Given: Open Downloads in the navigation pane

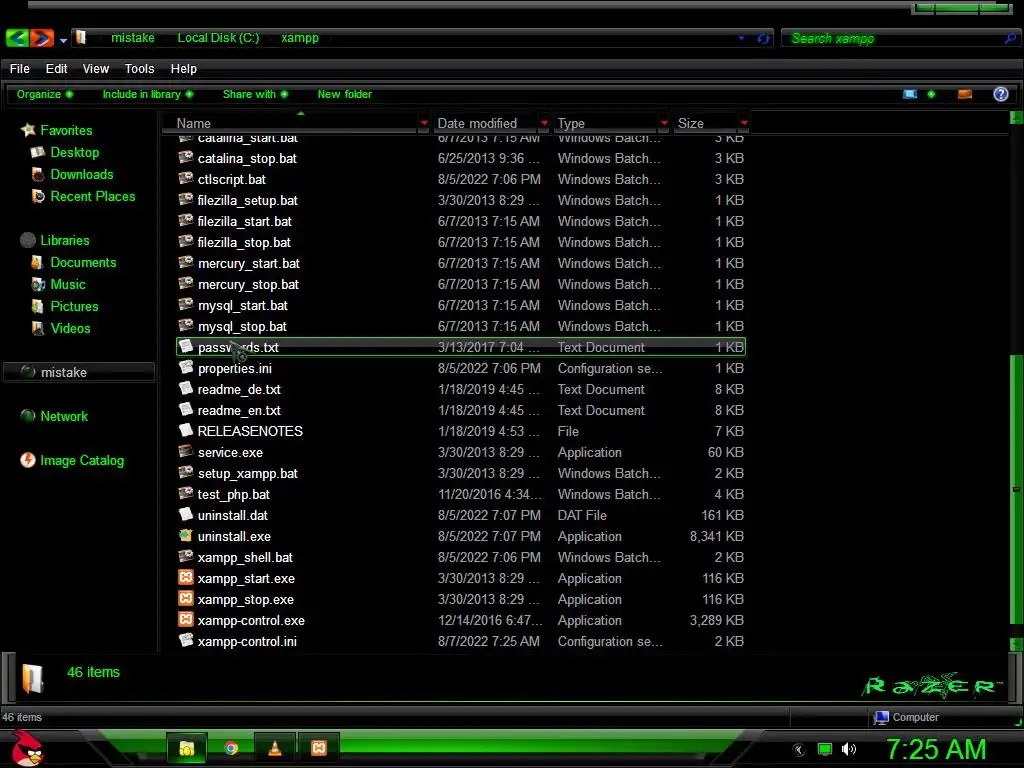Looking at the screenshot, I should tap(82, 174).
